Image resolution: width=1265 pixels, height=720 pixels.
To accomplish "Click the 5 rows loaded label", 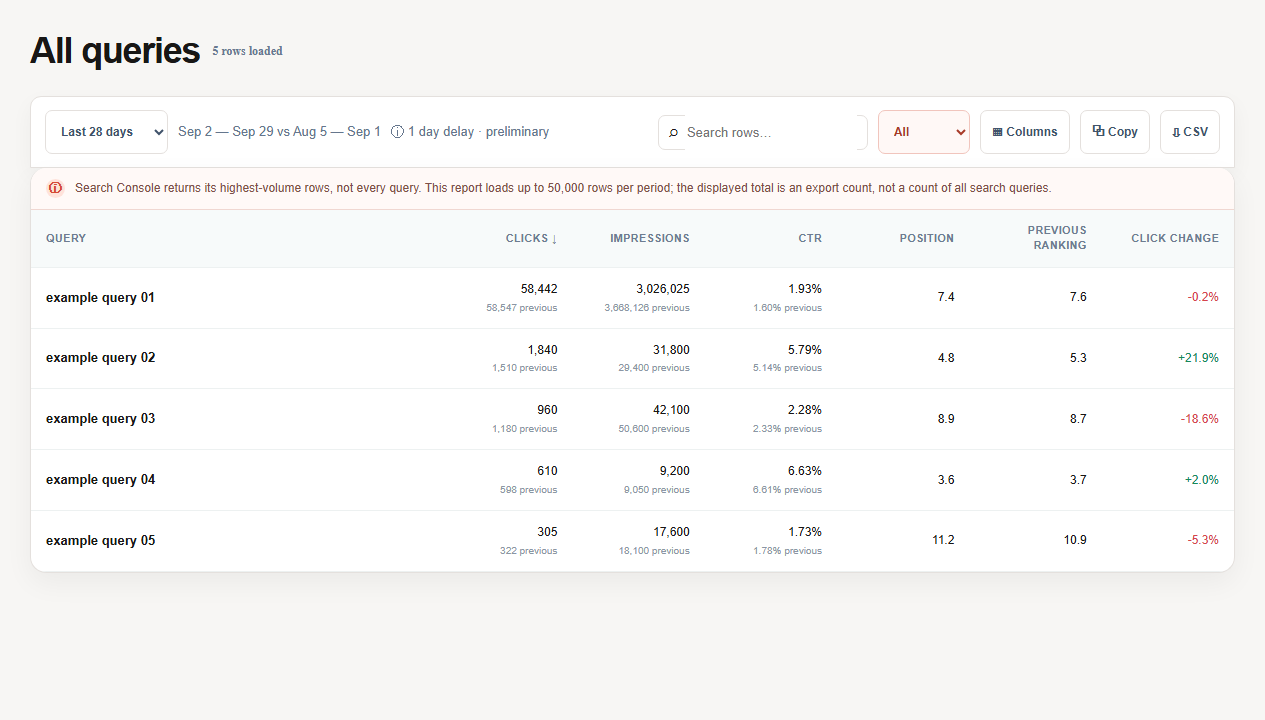I will tap(247, 51).
